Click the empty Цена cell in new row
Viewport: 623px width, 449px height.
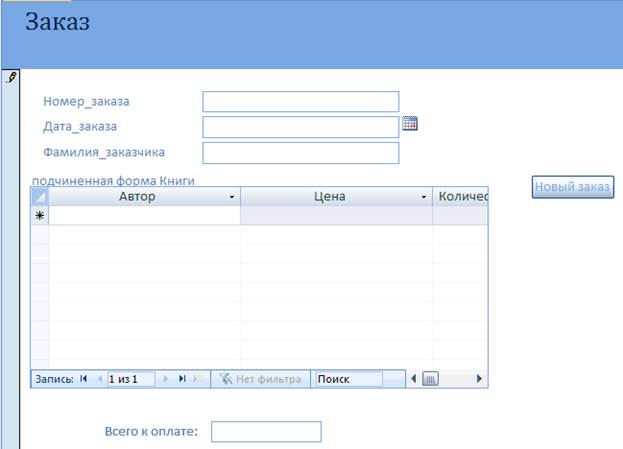coord(337,215)
